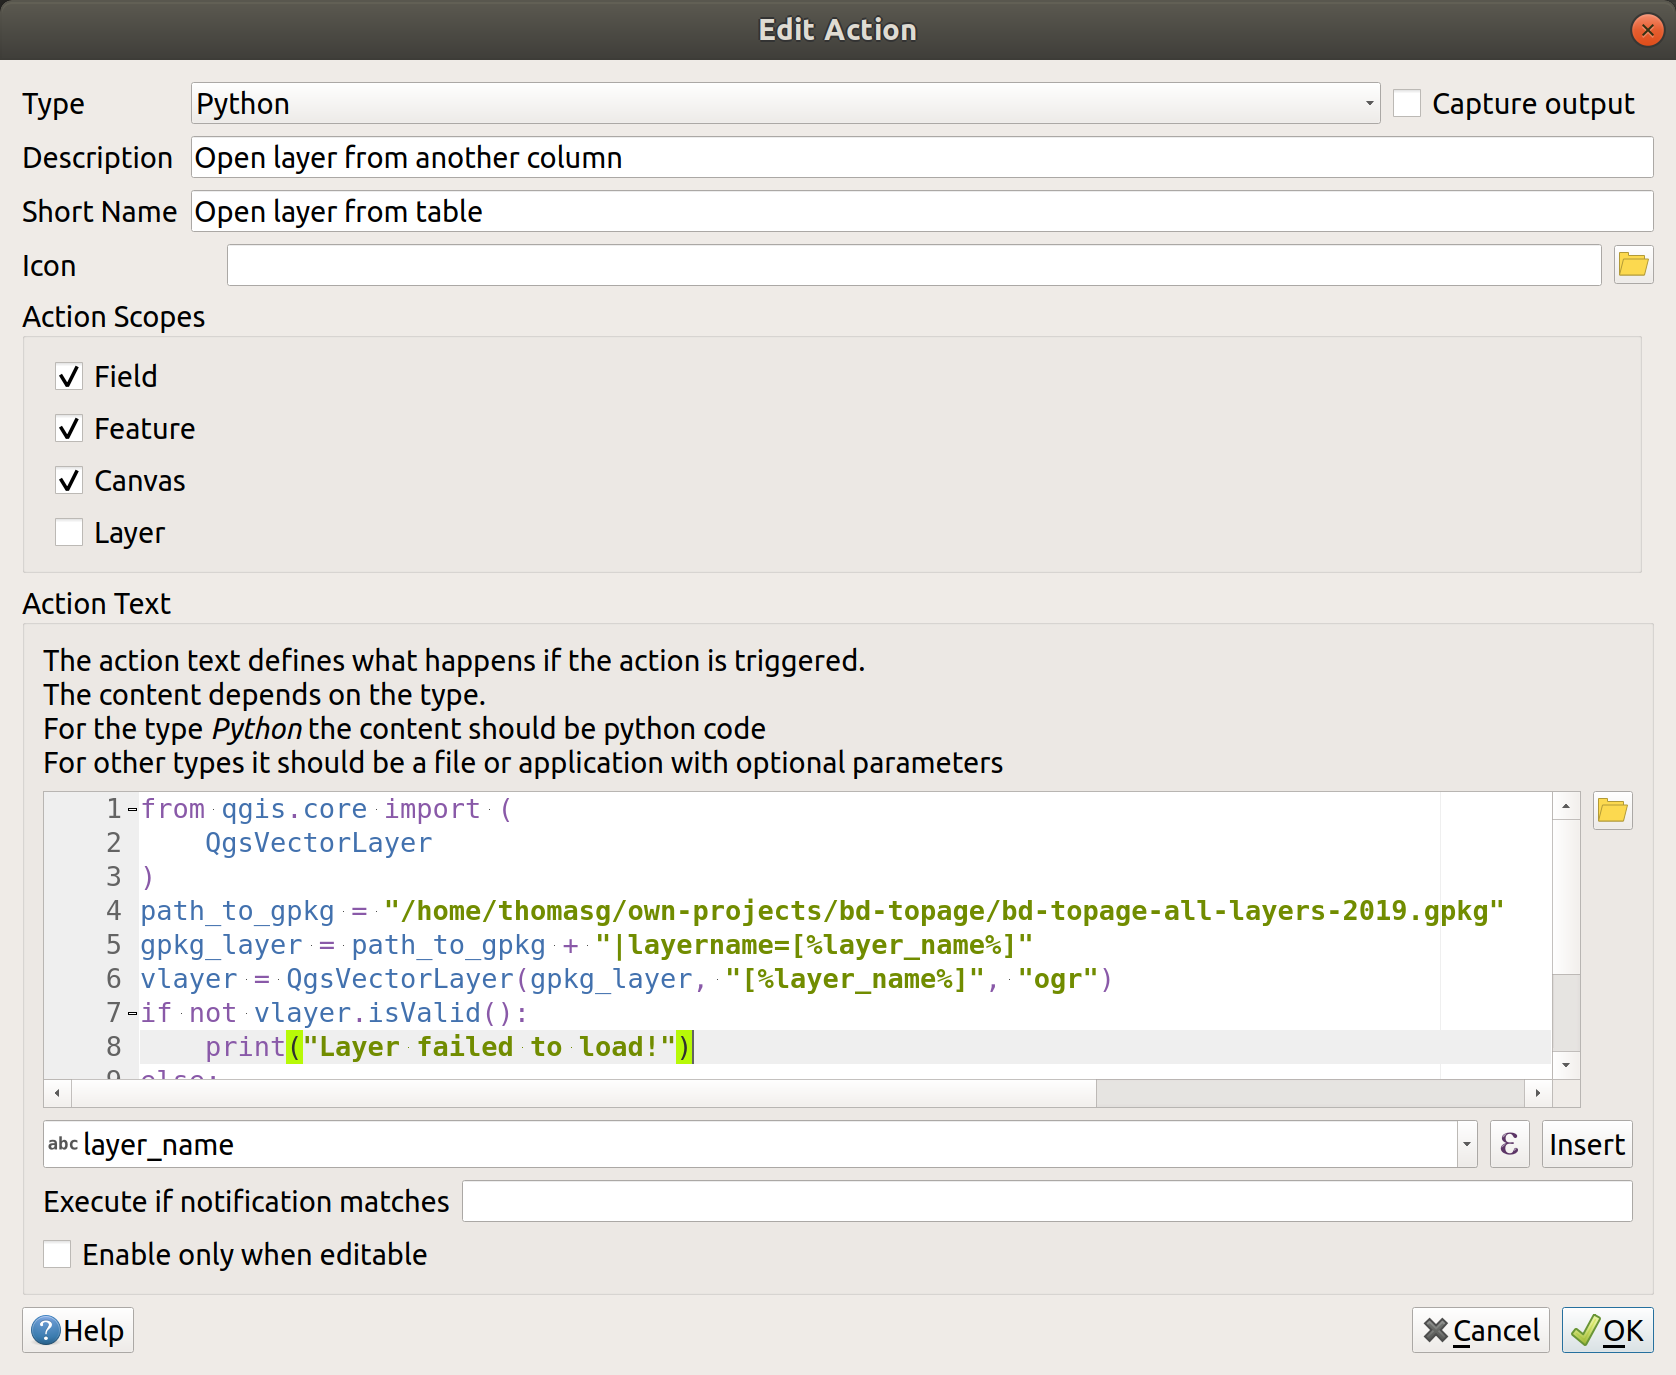Collapse code fold marker on line 7
Screen dimensions: 1676x1375
pyautogui.click(x=132, y=1013)
